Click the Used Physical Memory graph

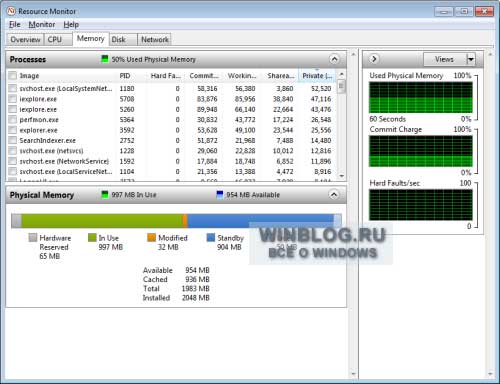point(421,97)
